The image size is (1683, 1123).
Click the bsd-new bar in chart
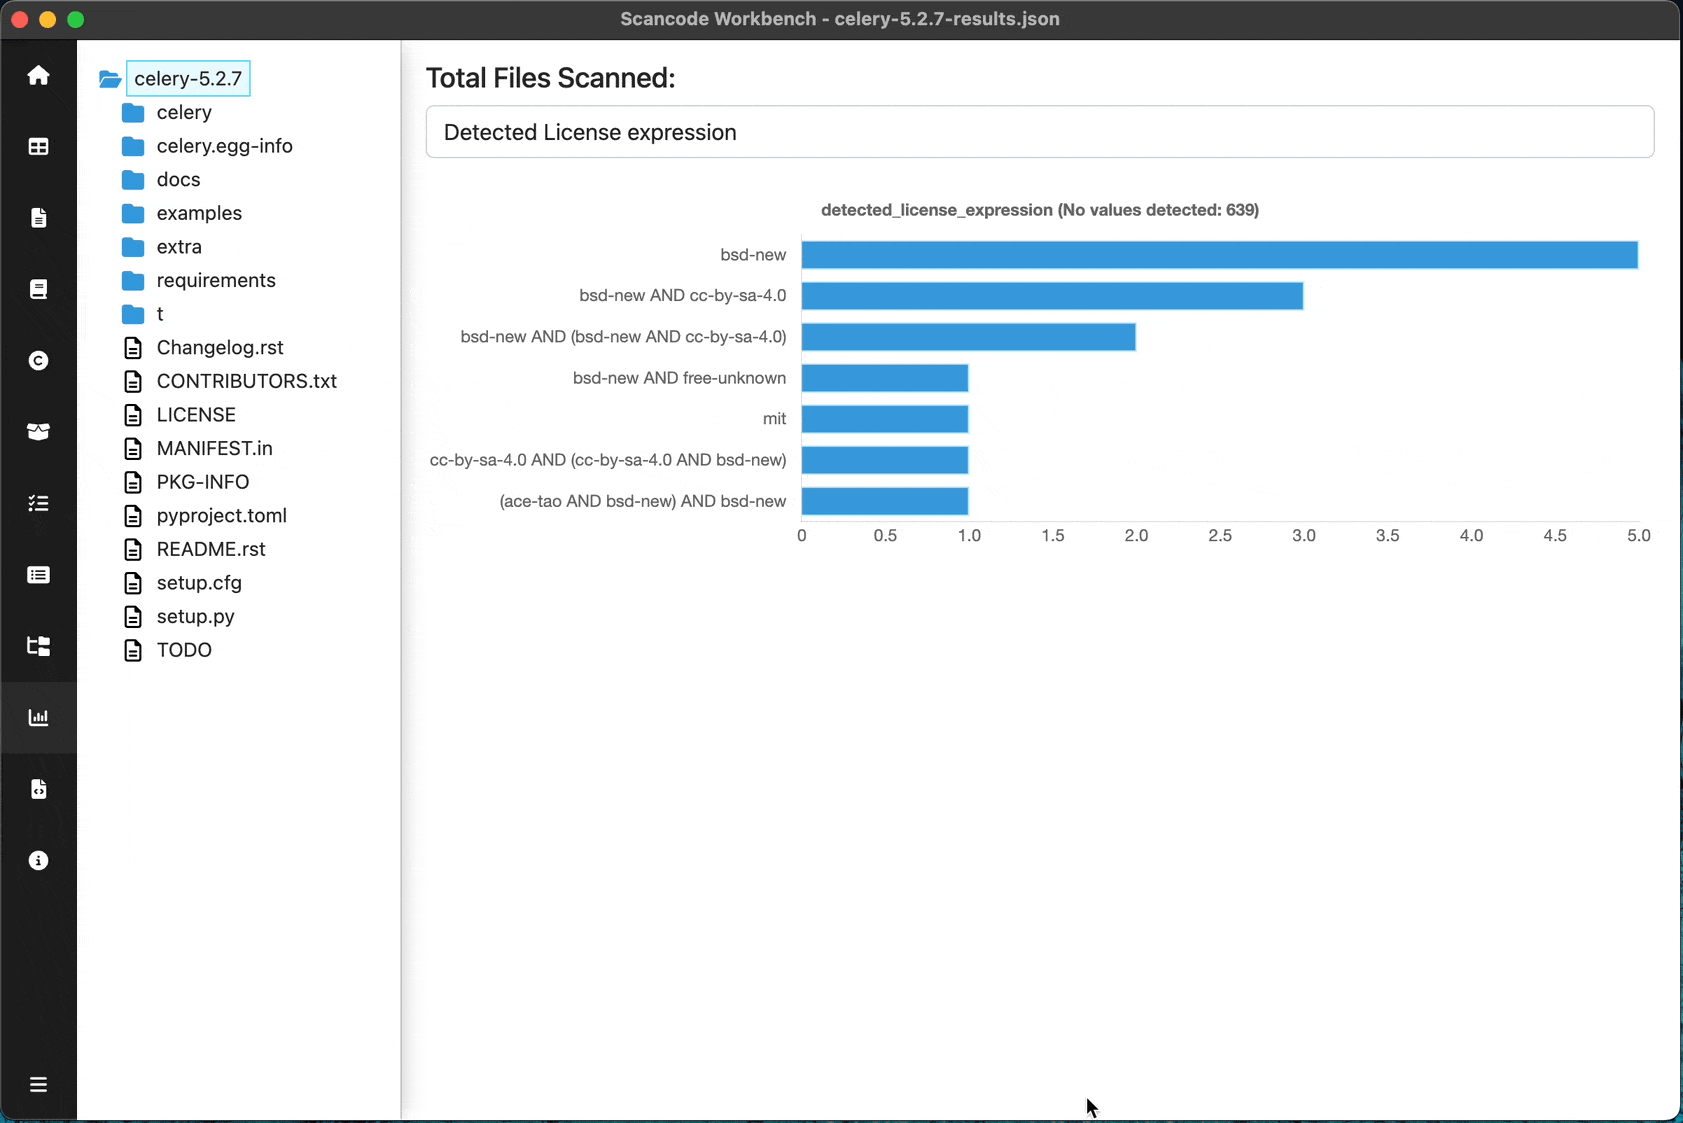(1219, 255)
